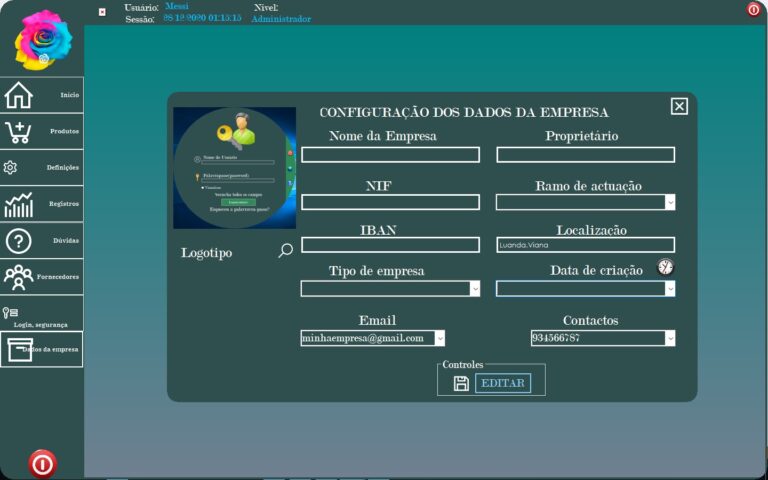Click the Nome da Empresa field
The height and width of the screenshot is (480, 768).
[x=390, y=155]
